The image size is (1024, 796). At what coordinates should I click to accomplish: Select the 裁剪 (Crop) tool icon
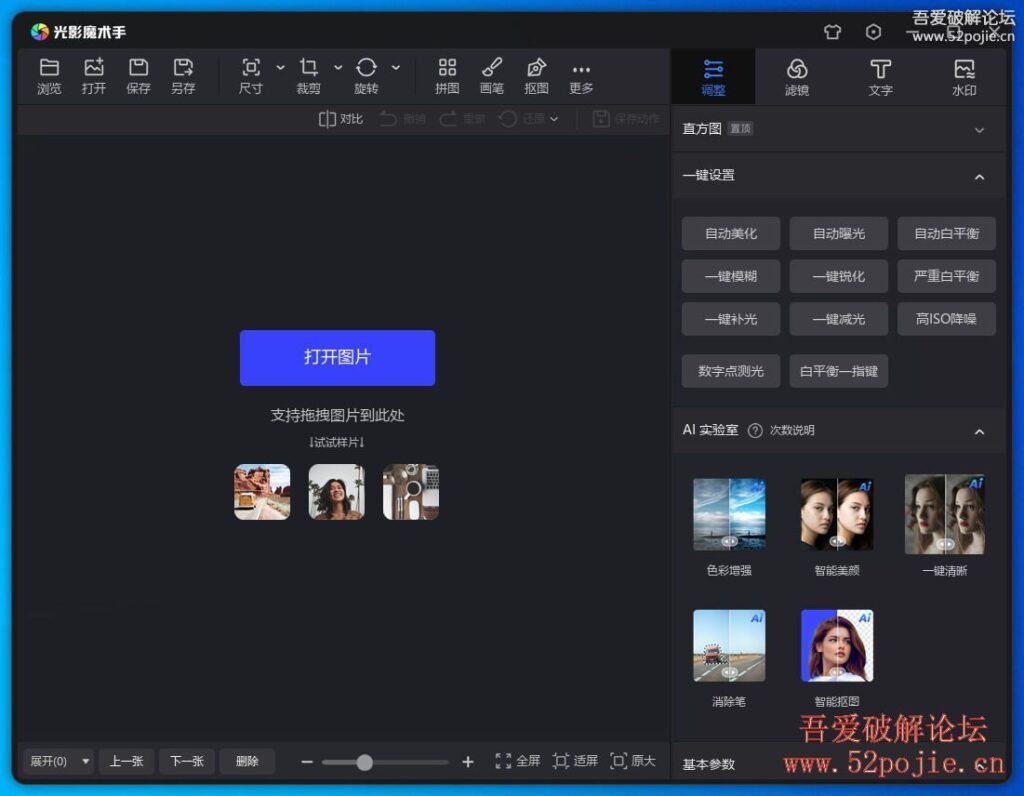coord(310,72)
